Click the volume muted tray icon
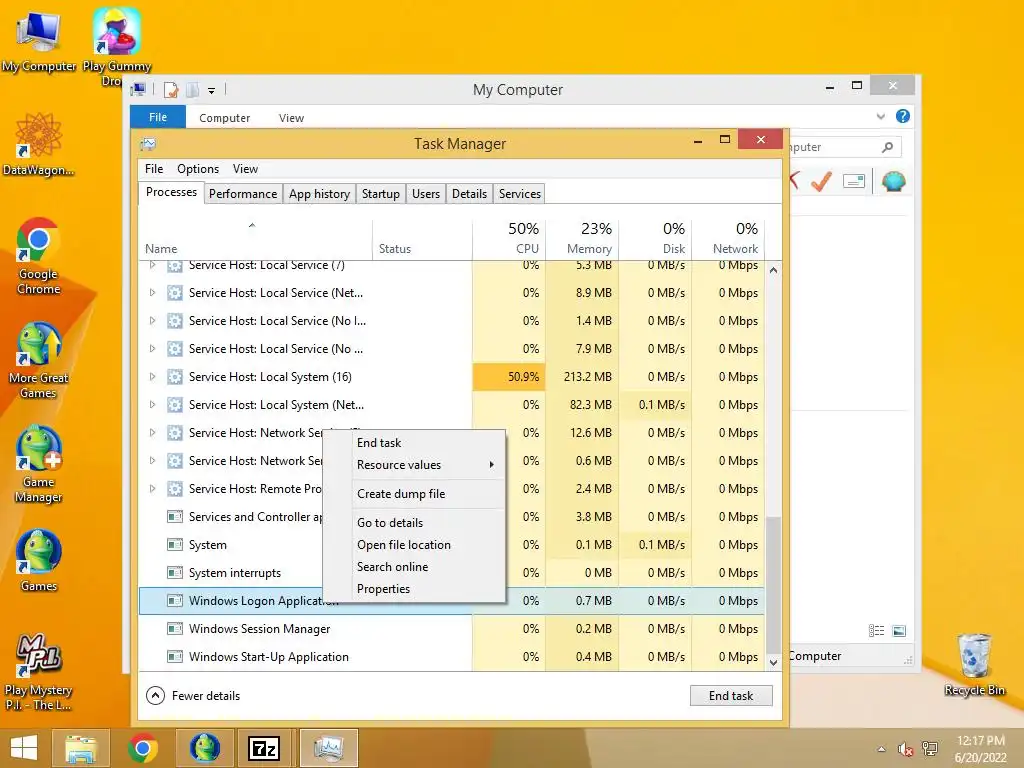The image size is (1024, 768). pos(905,749)
